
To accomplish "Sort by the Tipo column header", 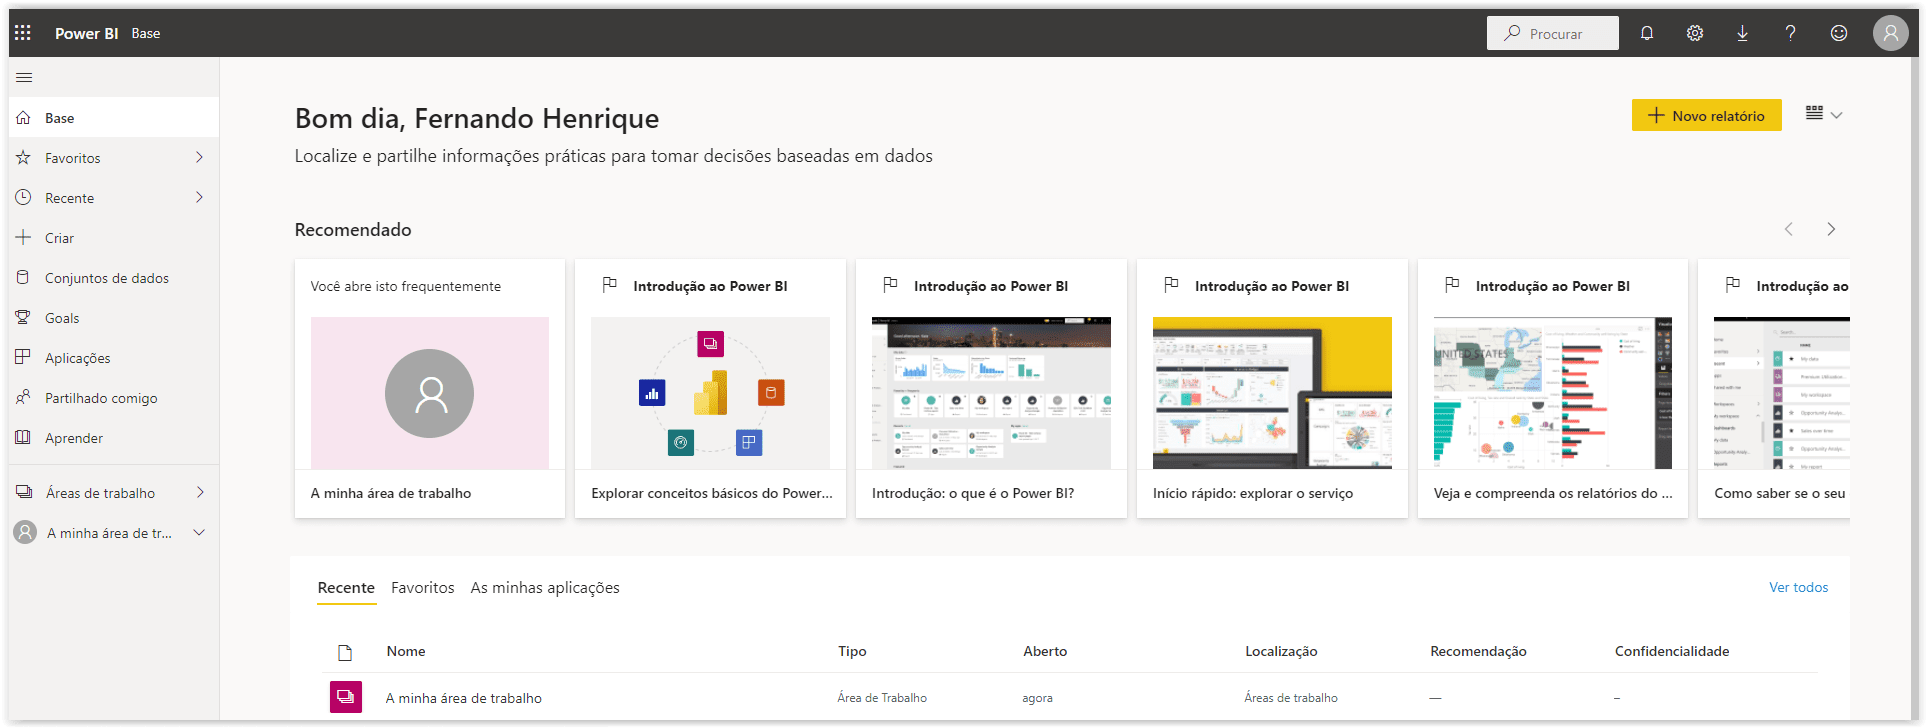I will point(852,651).
